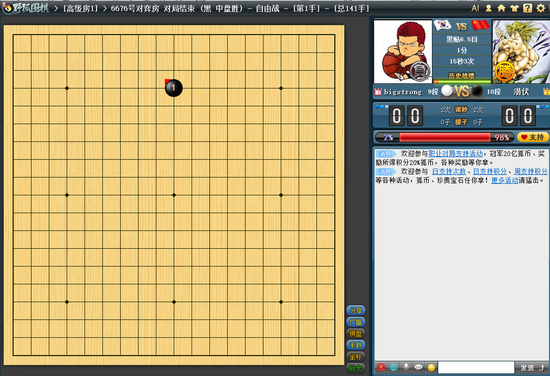Toggle the 广播 broadcast button
The height and width of the screenshot is (376, 550).
click(x=356, y=322)
